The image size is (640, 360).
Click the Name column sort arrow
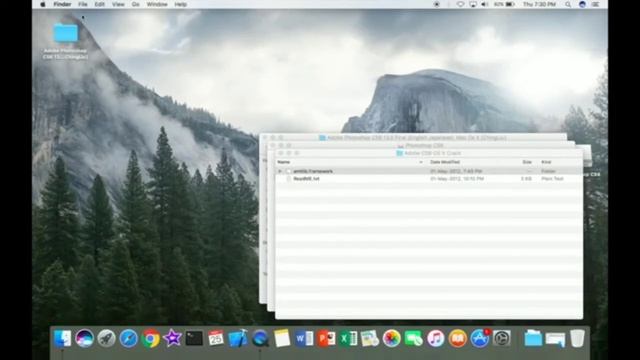(x=421, y=162)
